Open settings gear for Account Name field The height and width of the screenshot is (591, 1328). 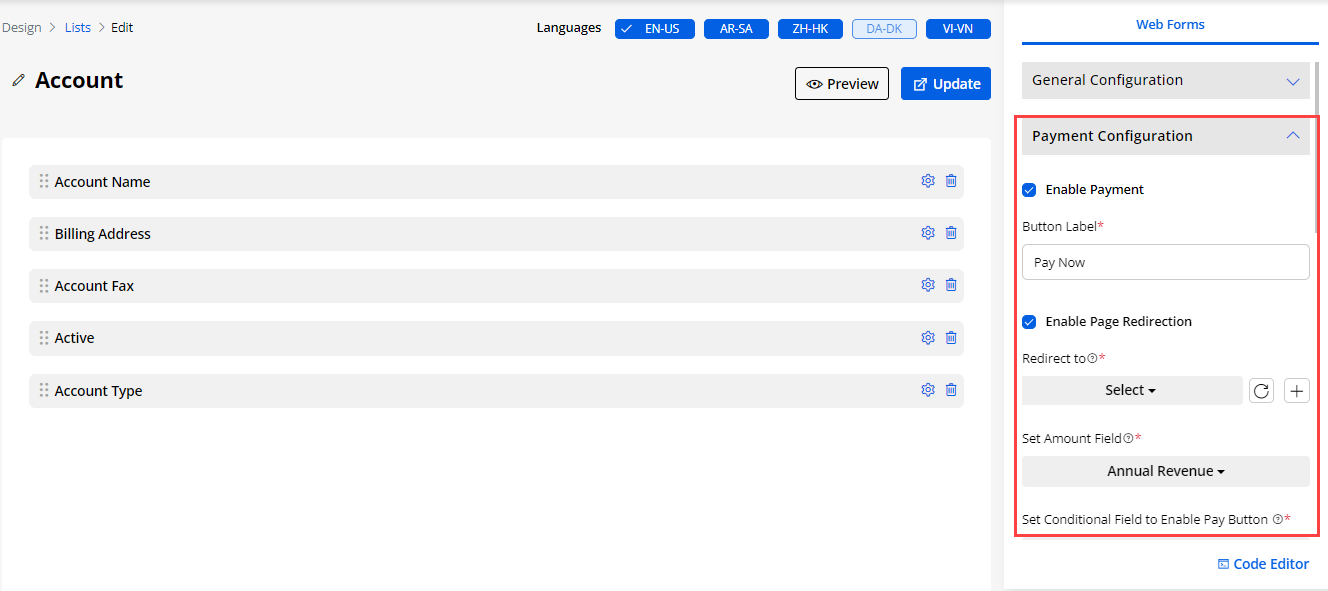click(x=927, y=181)
